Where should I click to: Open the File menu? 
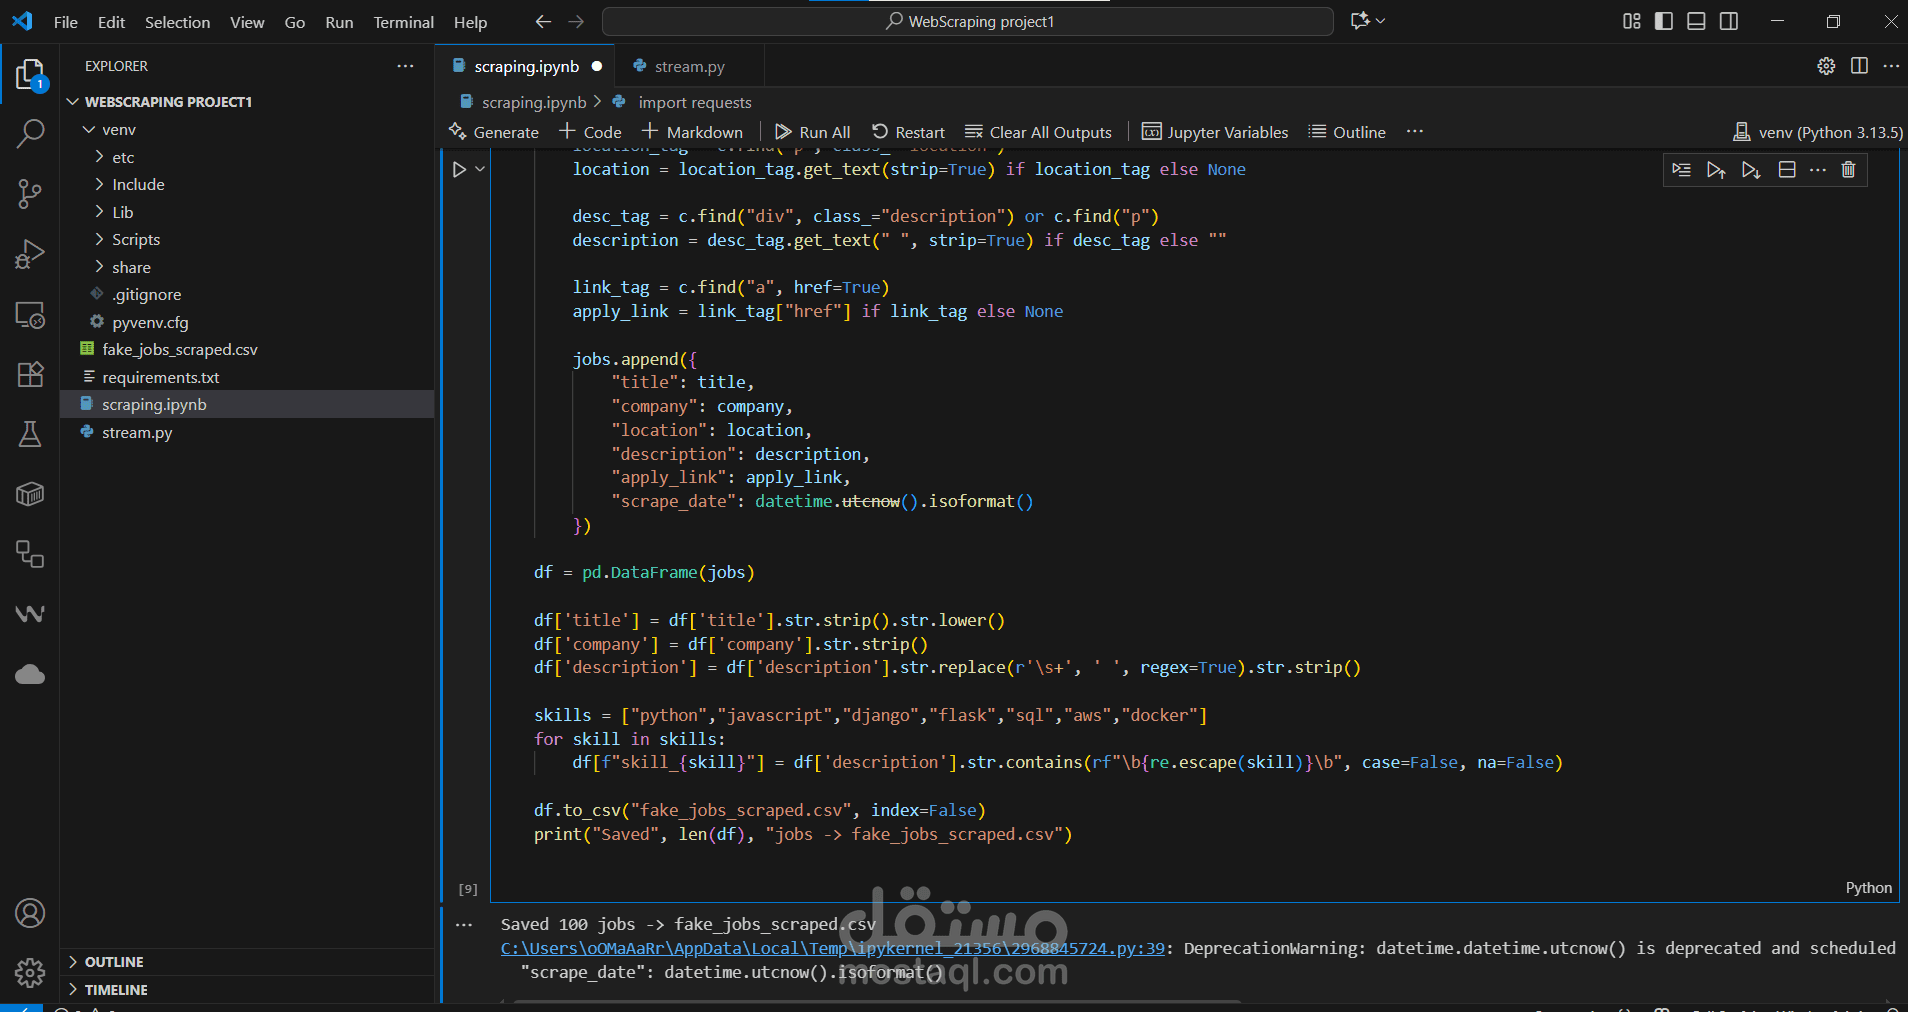click(66, 22)
